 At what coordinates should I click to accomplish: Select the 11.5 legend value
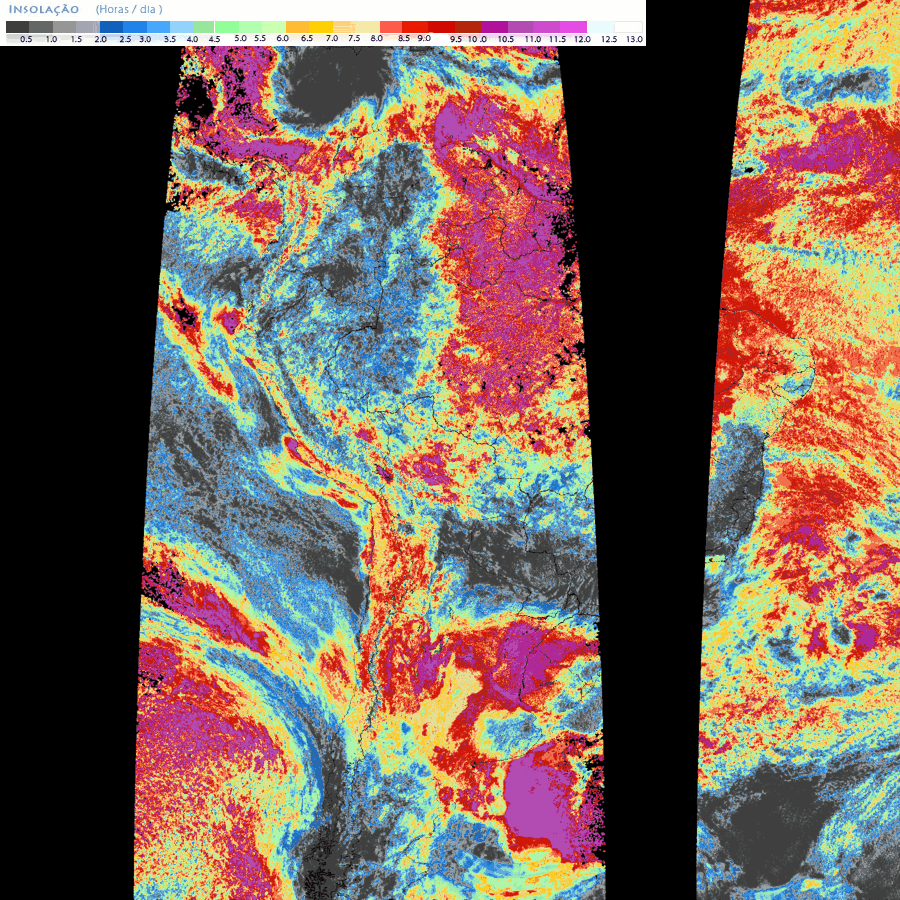557,40
